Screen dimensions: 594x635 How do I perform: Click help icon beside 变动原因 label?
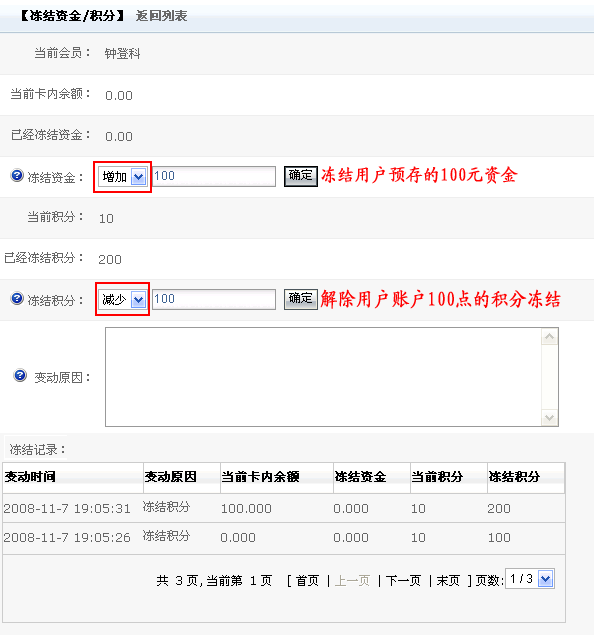click(x=20, y=375)
